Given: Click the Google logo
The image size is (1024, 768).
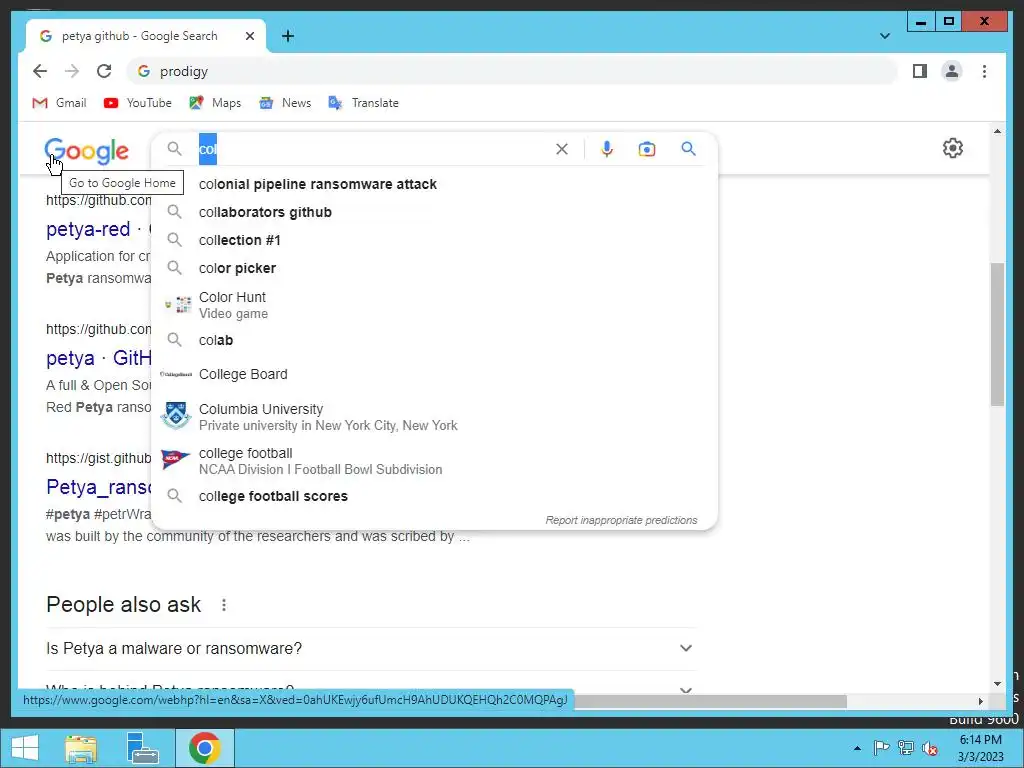Looking at the screenshot, I should 87,151.
